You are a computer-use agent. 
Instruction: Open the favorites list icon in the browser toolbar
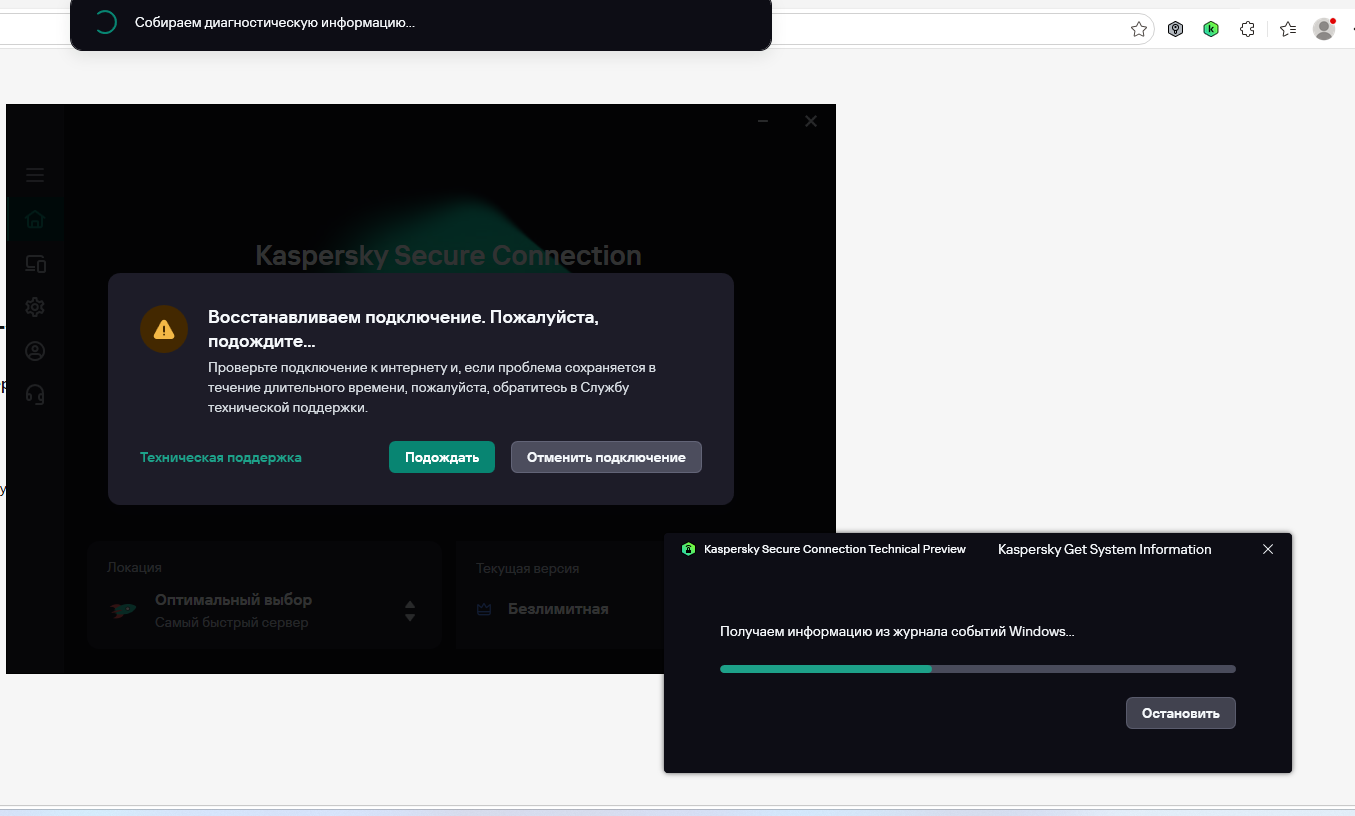click(x=1288, y=29)
